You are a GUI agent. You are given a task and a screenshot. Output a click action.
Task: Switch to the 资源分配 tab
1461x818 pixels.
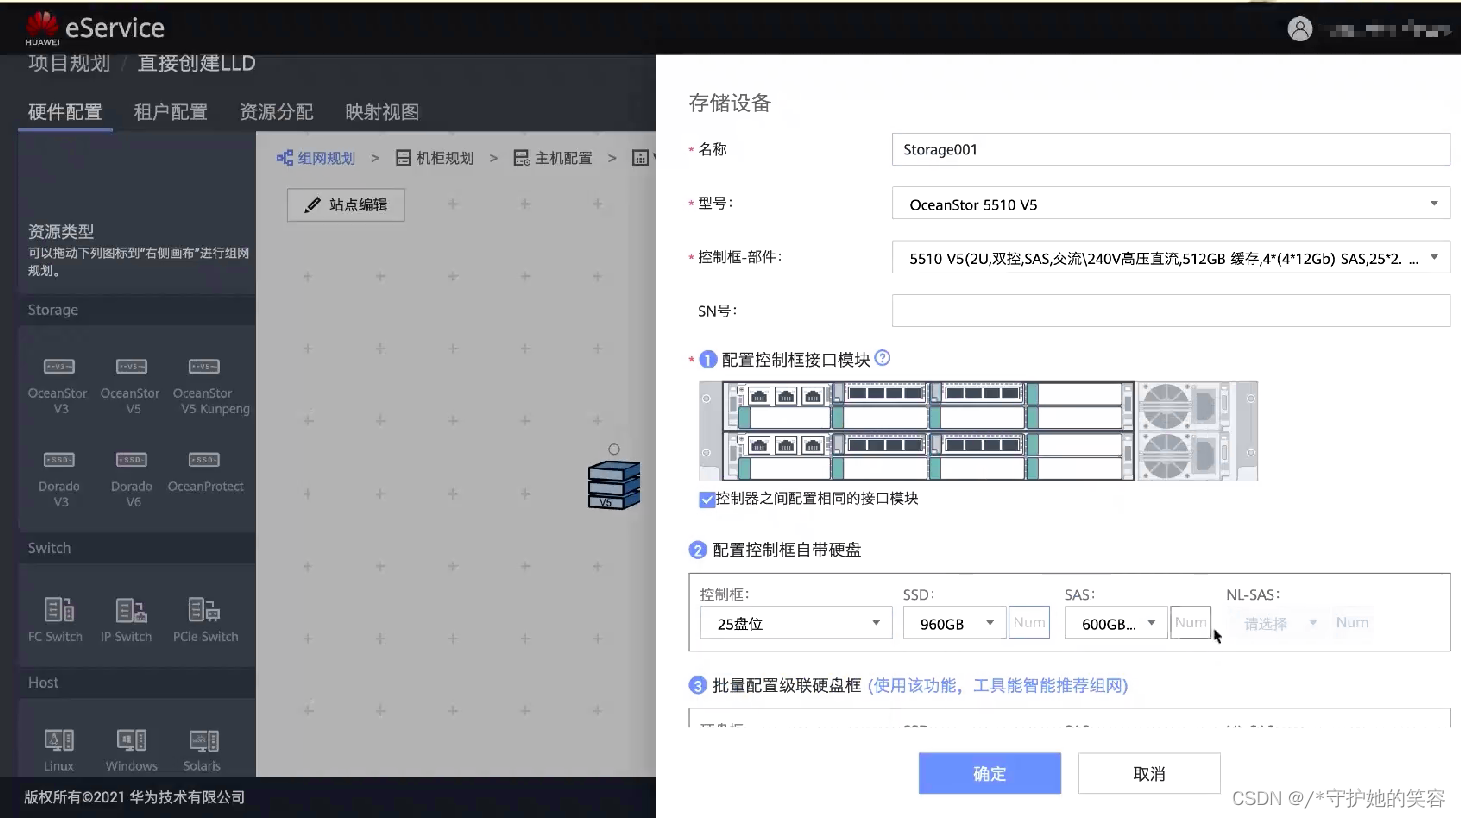tap(277, 112)
